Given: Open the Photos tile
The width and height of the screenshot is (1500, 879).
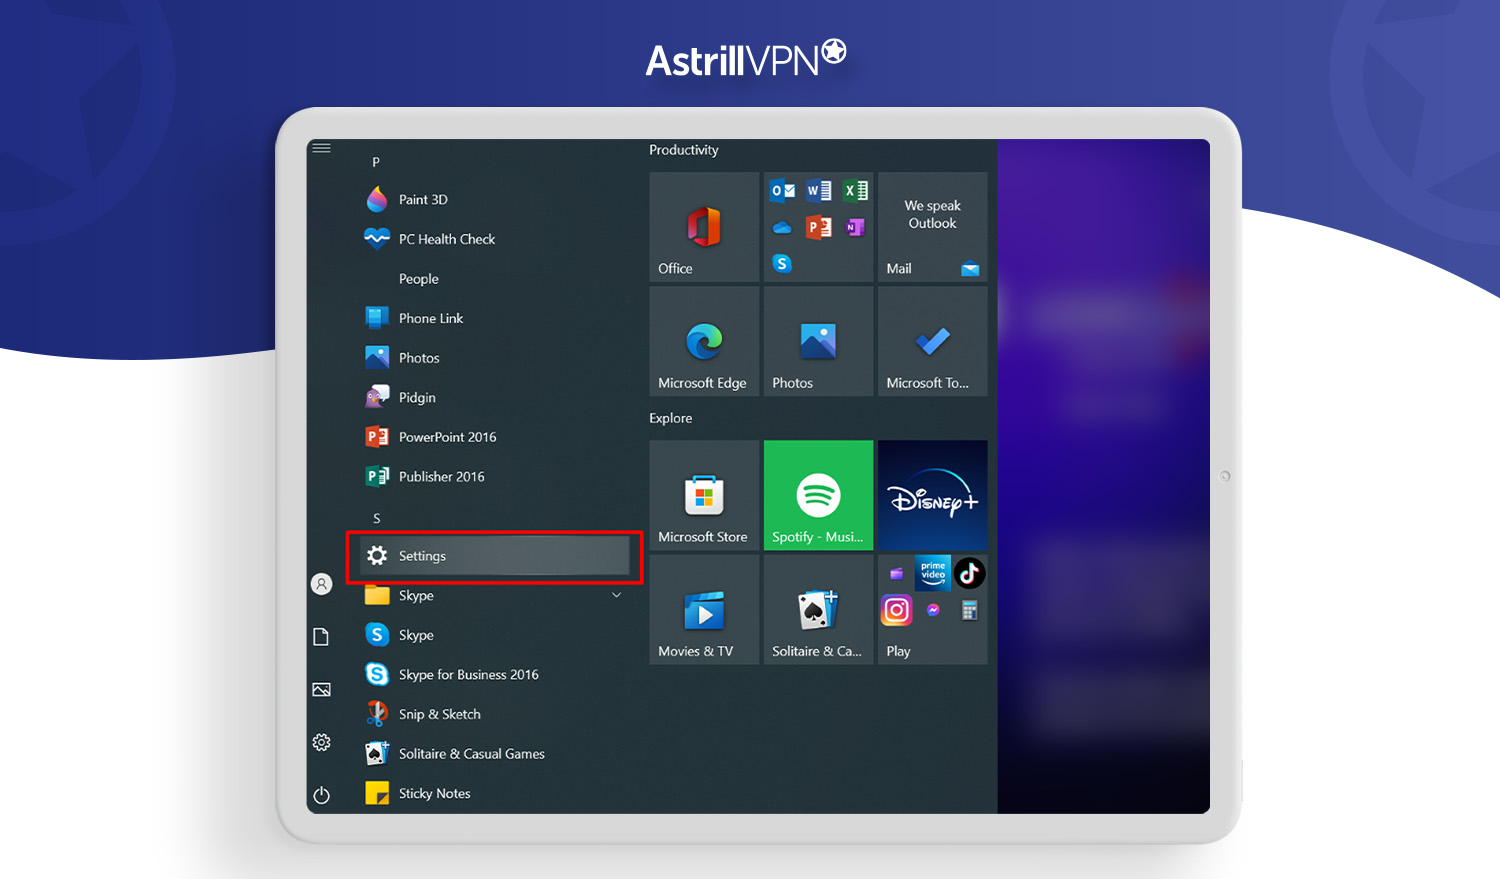Looking at the screenshot, I should pyautogui.click(x=818, y=341).
